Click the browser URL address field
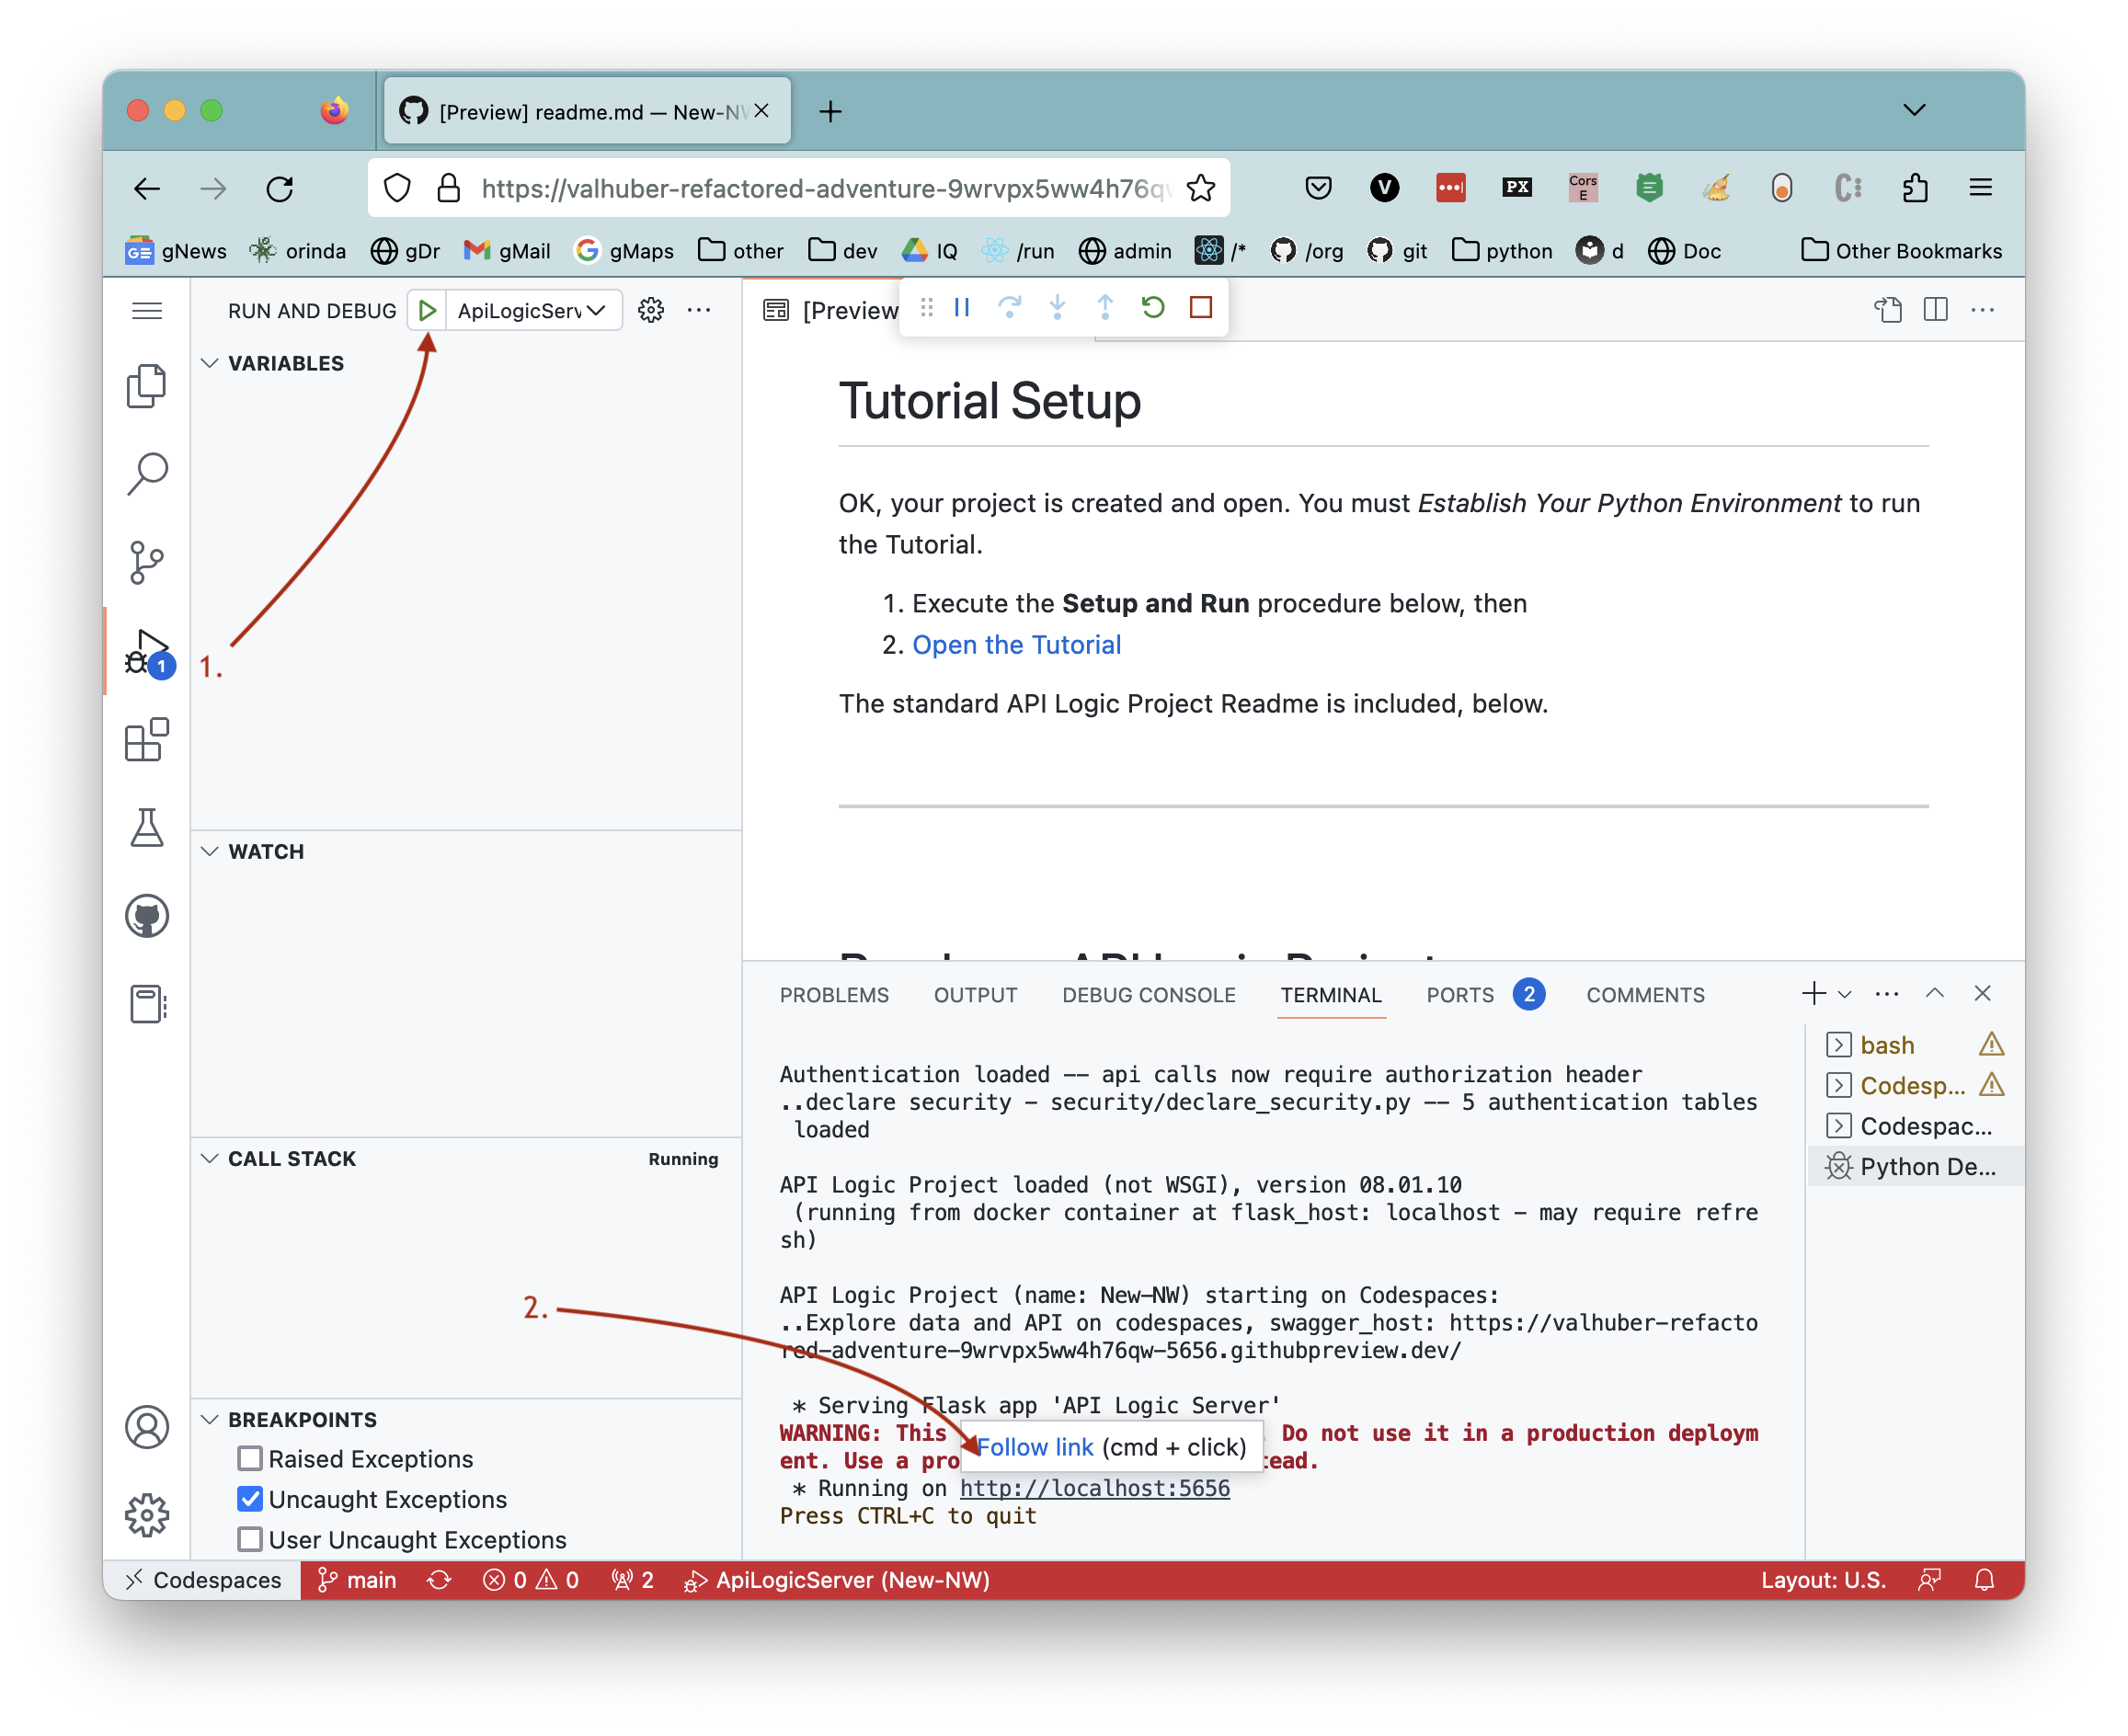Viewport: 2128px width, 1736px height. (820, 188)
